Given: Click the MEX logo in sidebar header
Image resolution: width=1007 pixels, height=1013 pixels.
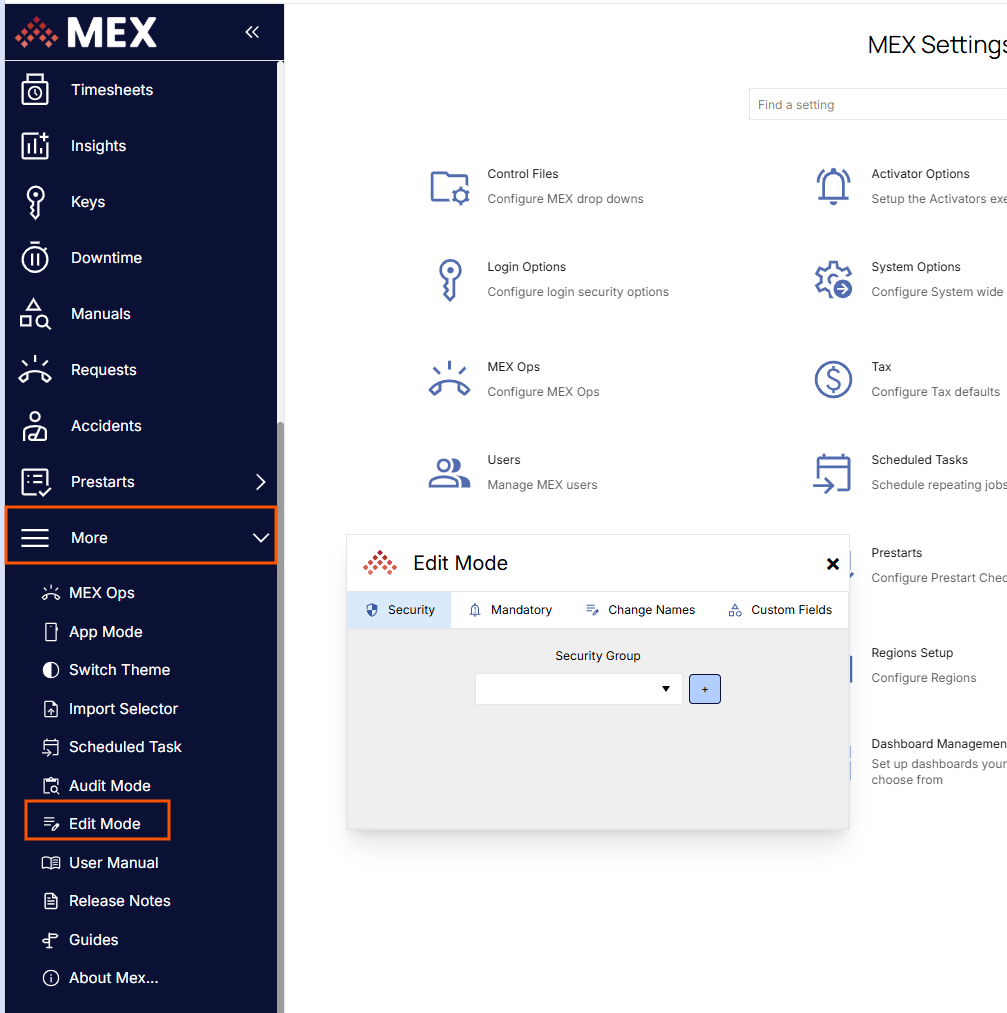Looking at the screenshot, I should point(85,32).
